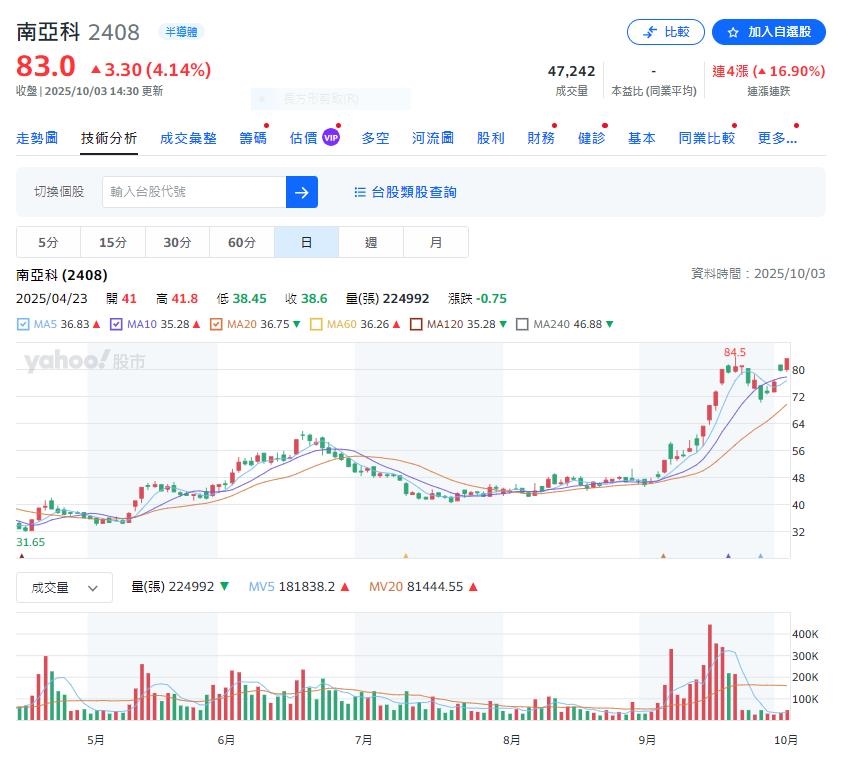Click the compare icon inside 比較 button
Viewport: 841px width, 759px height.
[x=651, y=31]
